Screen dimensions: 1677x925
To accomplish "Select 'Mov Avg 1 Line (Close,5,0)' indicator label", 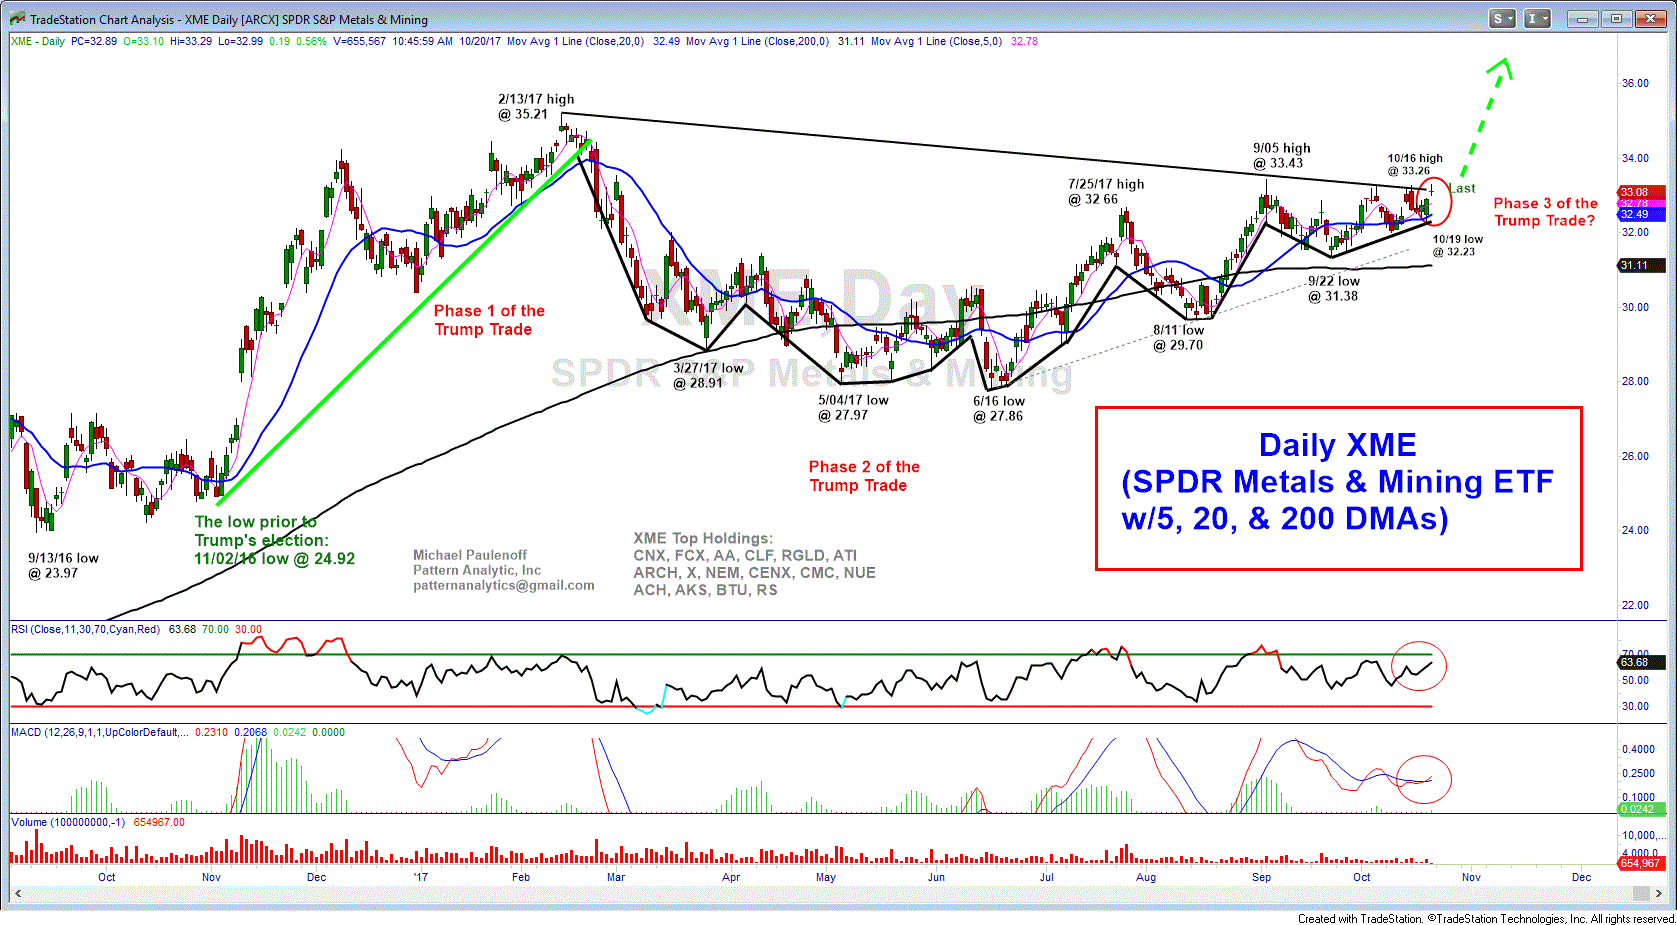I will [x=936, y=41].
